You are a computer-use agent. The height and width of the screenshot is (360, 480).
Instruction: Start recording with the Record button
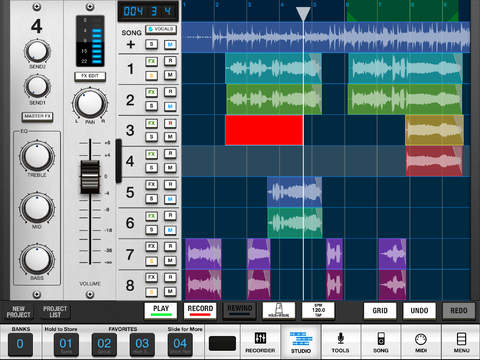click(x=200, y=310)
